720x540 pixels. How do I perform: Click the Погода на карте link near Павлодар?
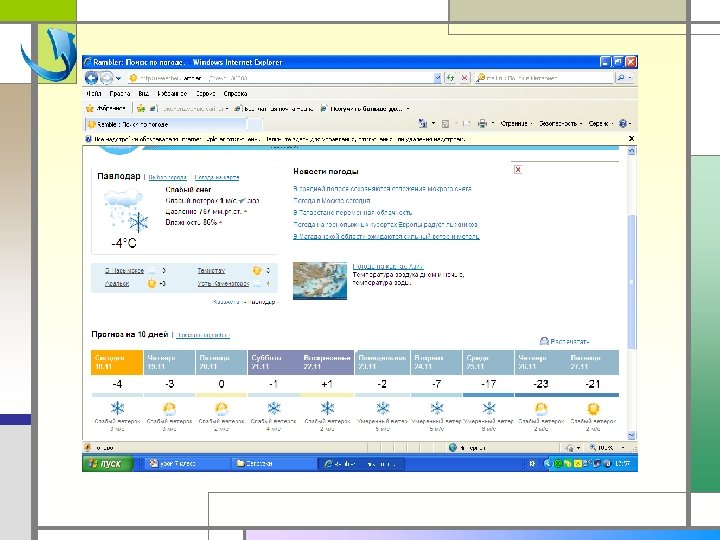(x=217, y=177)
